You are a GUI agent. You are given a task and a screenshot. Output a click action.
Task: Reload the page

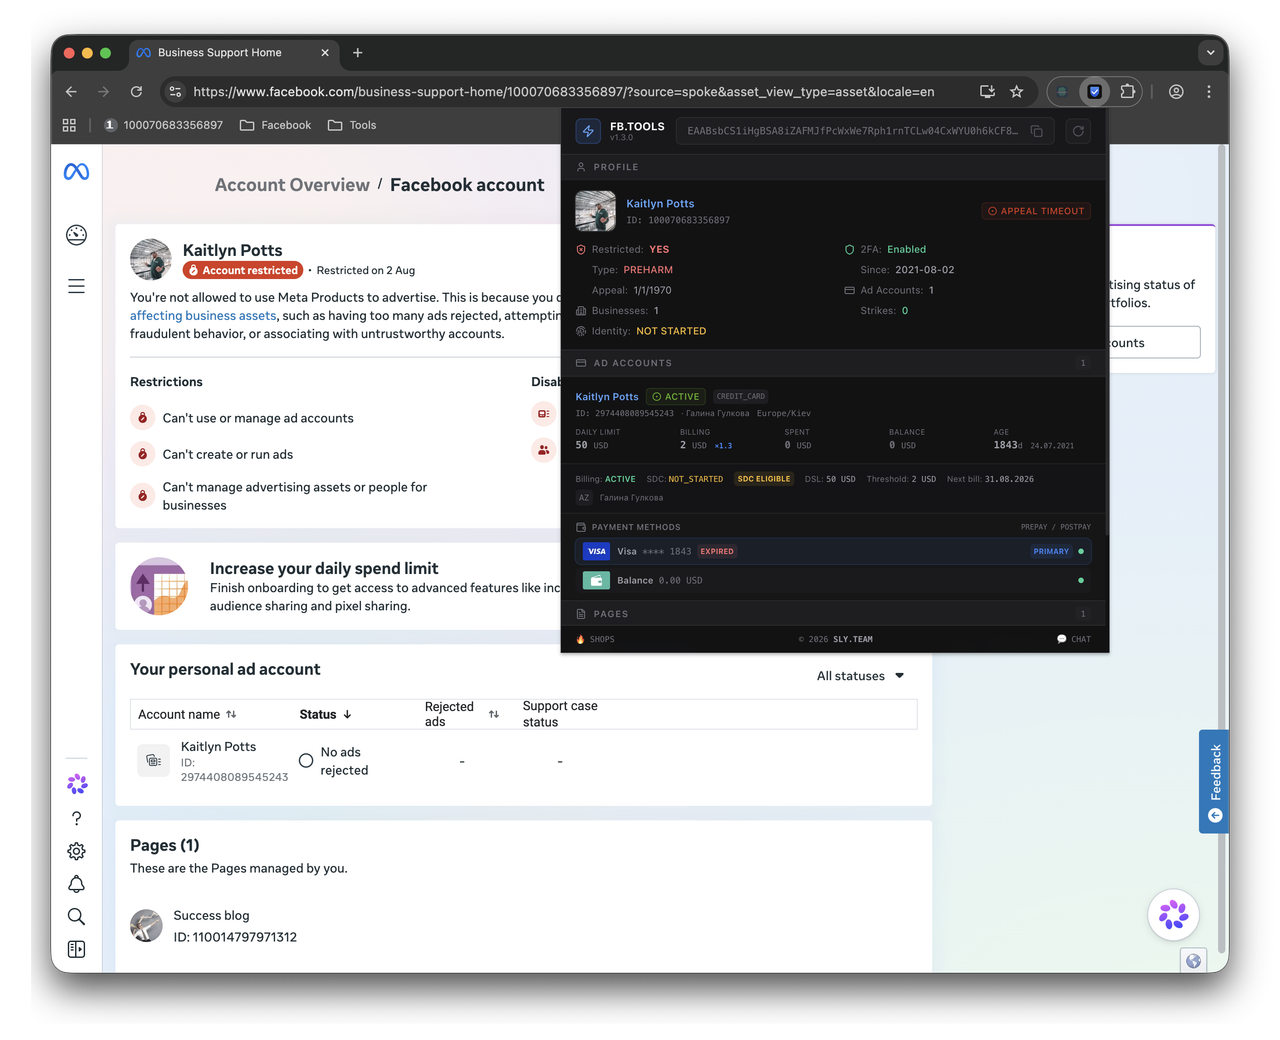[x=136, y=92]
